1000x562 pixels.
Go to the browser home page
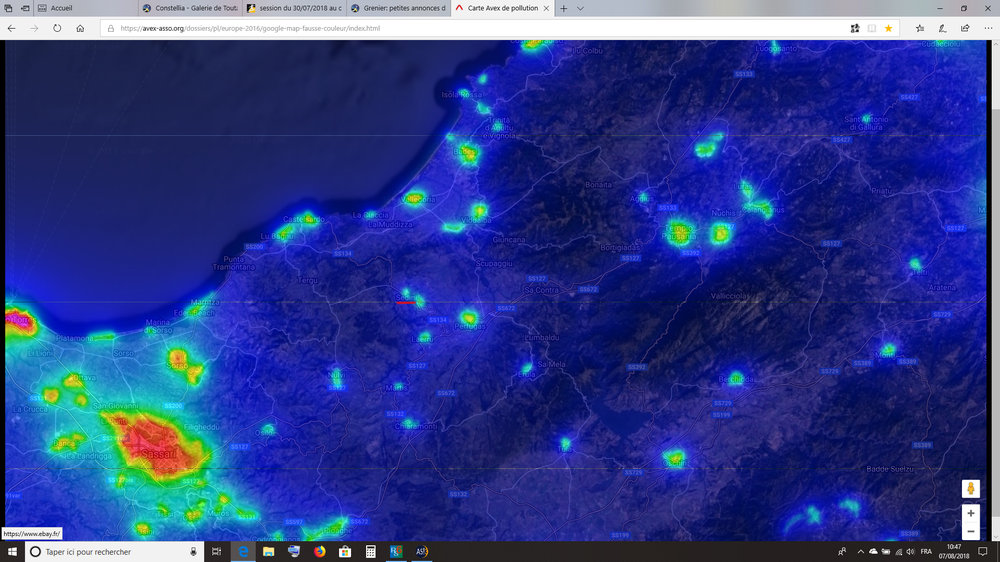(80, 28)
